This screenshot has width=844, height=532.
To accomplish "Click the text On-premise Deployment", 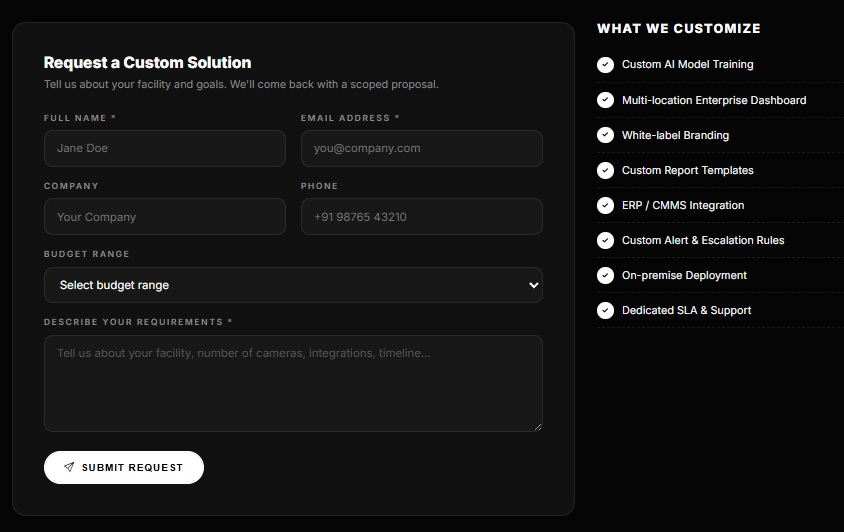I will tap(684, 275).
